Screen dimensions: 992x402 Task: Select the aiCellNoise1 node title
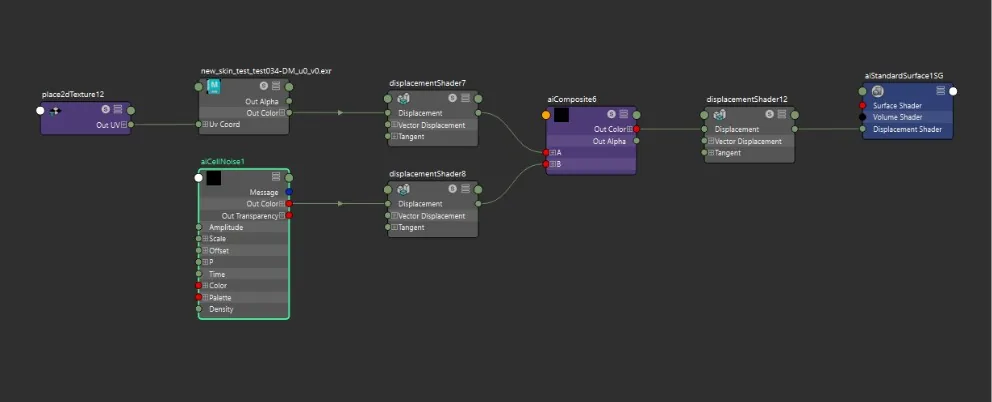click(223, 161)
